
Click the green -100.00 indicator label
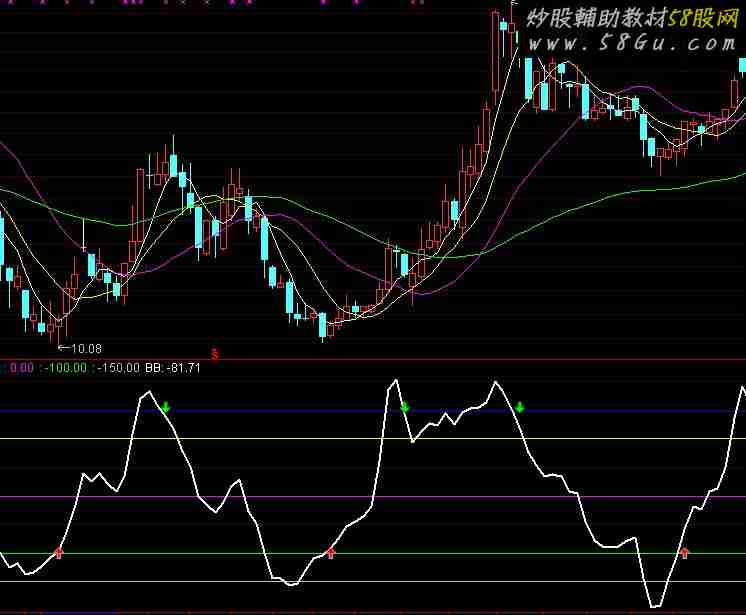click(63, 368)
